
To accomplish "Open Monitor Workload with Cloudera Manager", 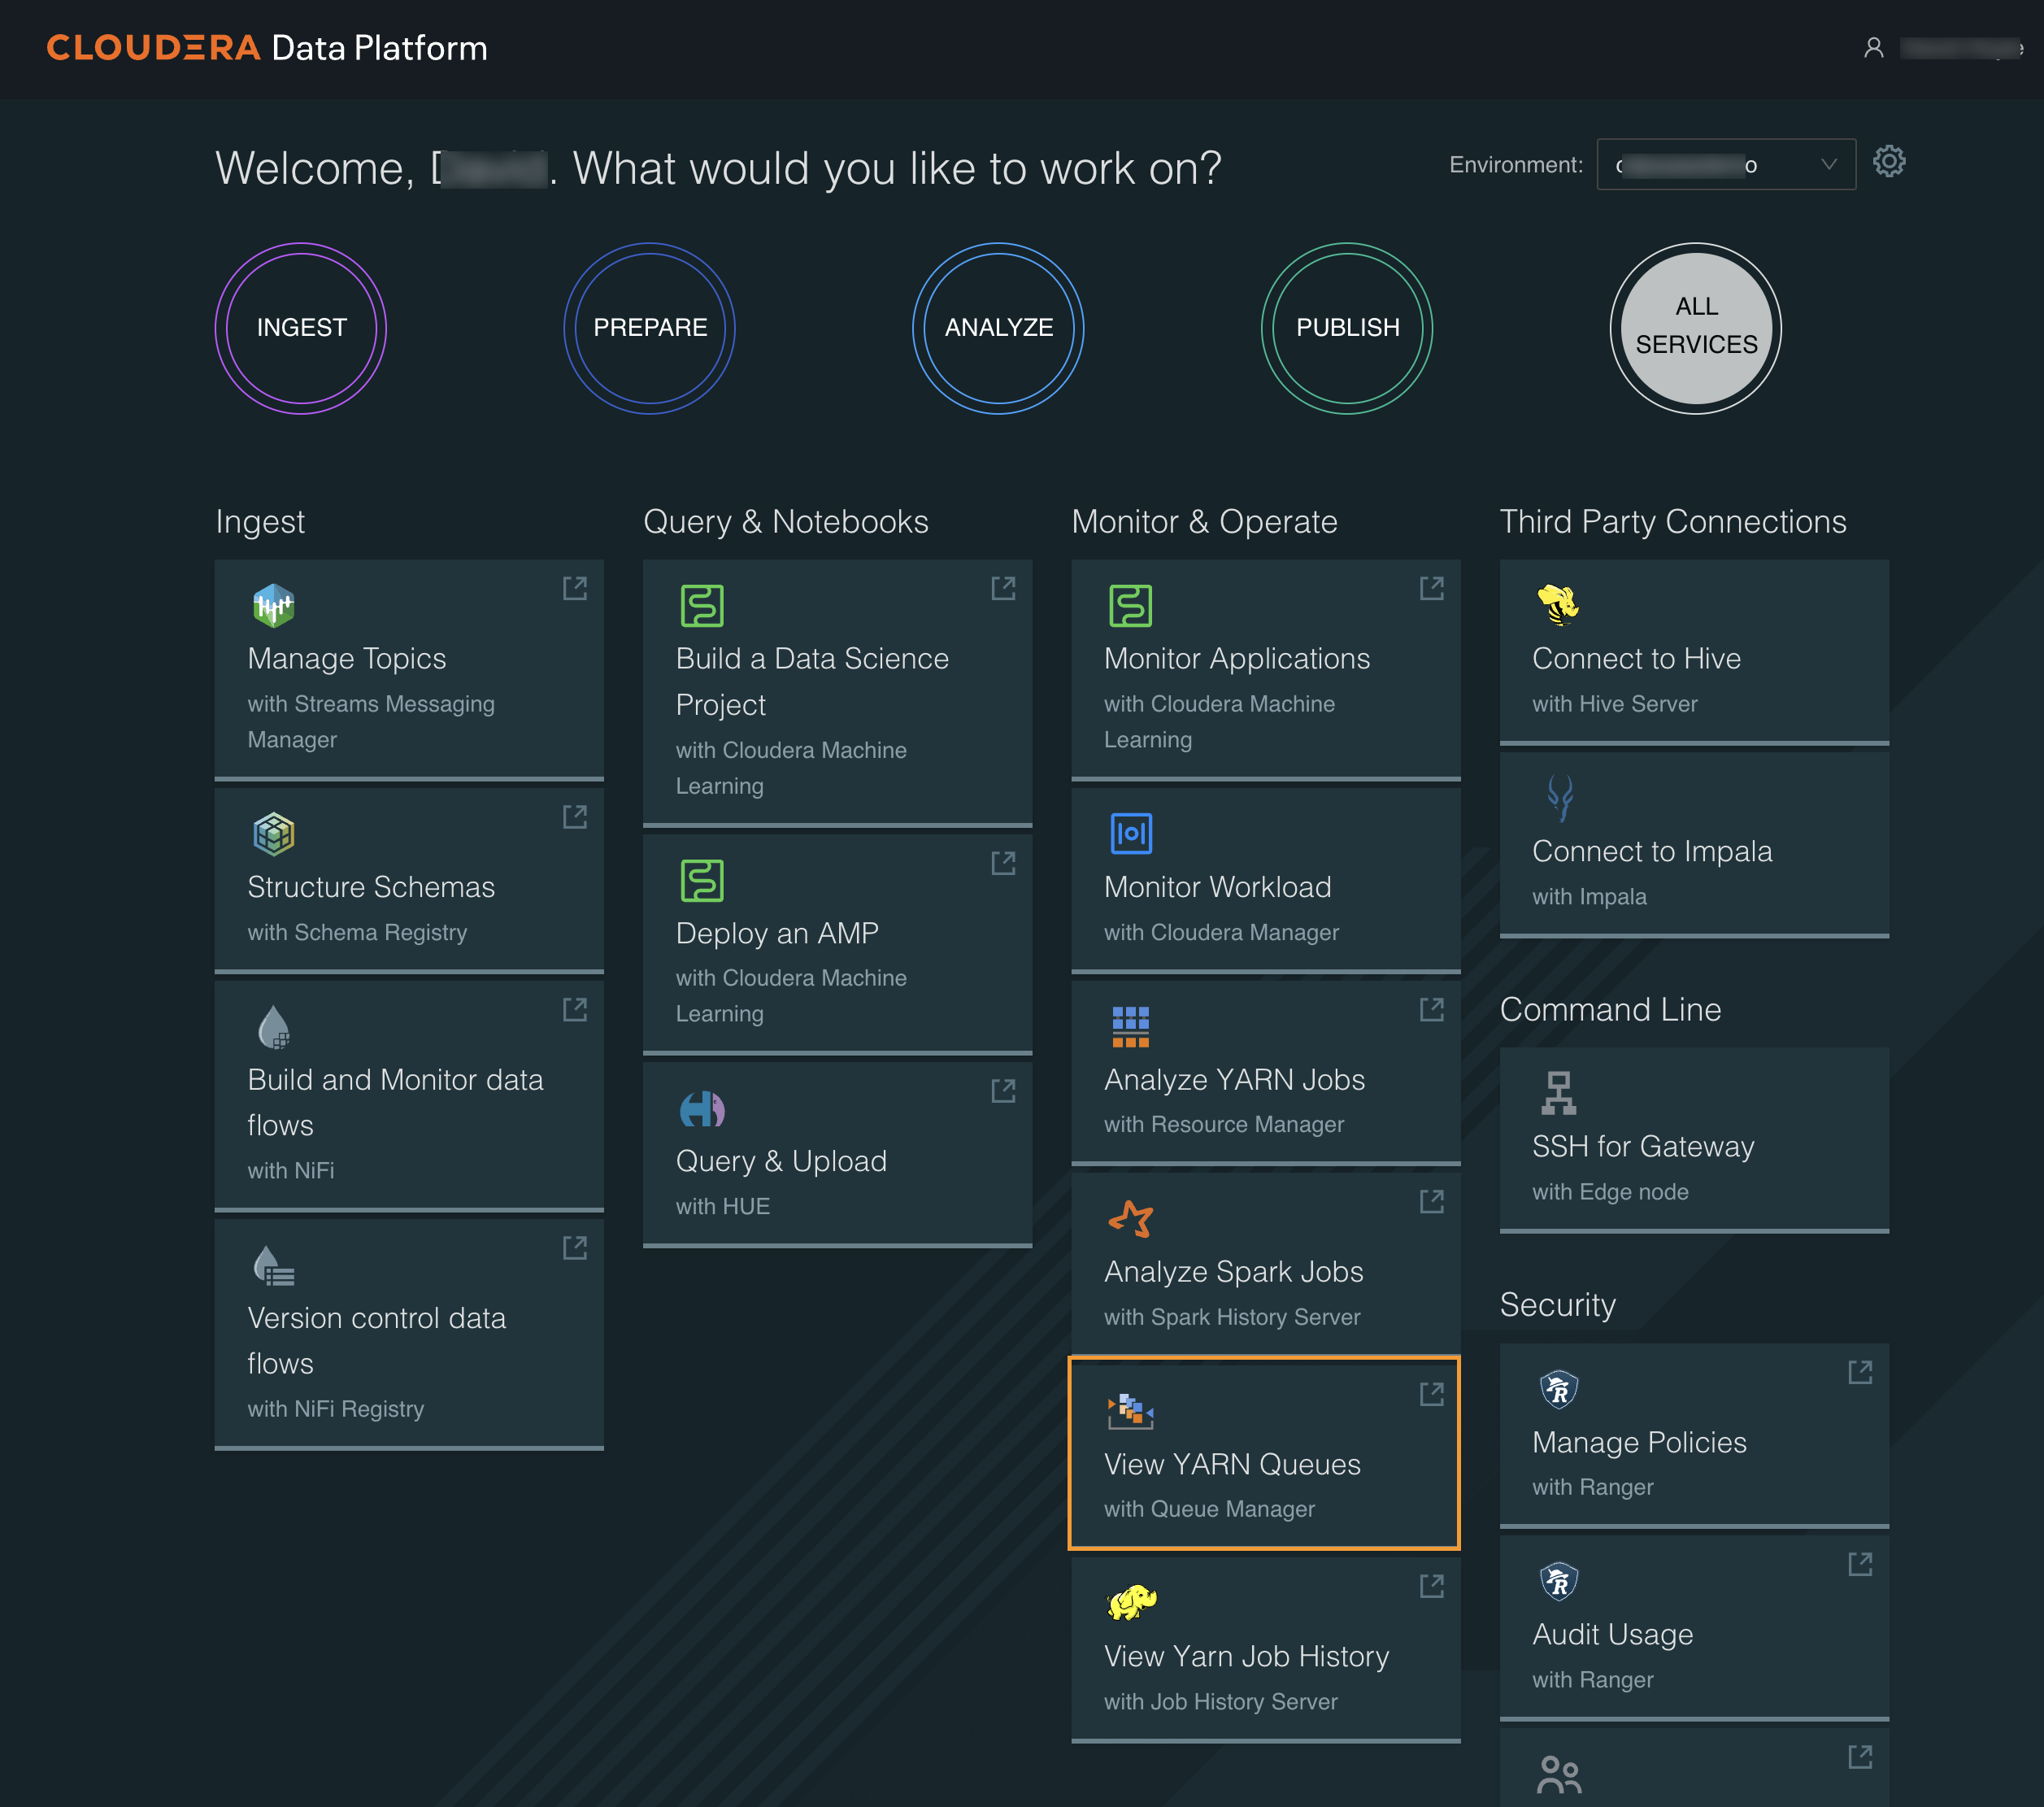I will [x=1265, y=879].
